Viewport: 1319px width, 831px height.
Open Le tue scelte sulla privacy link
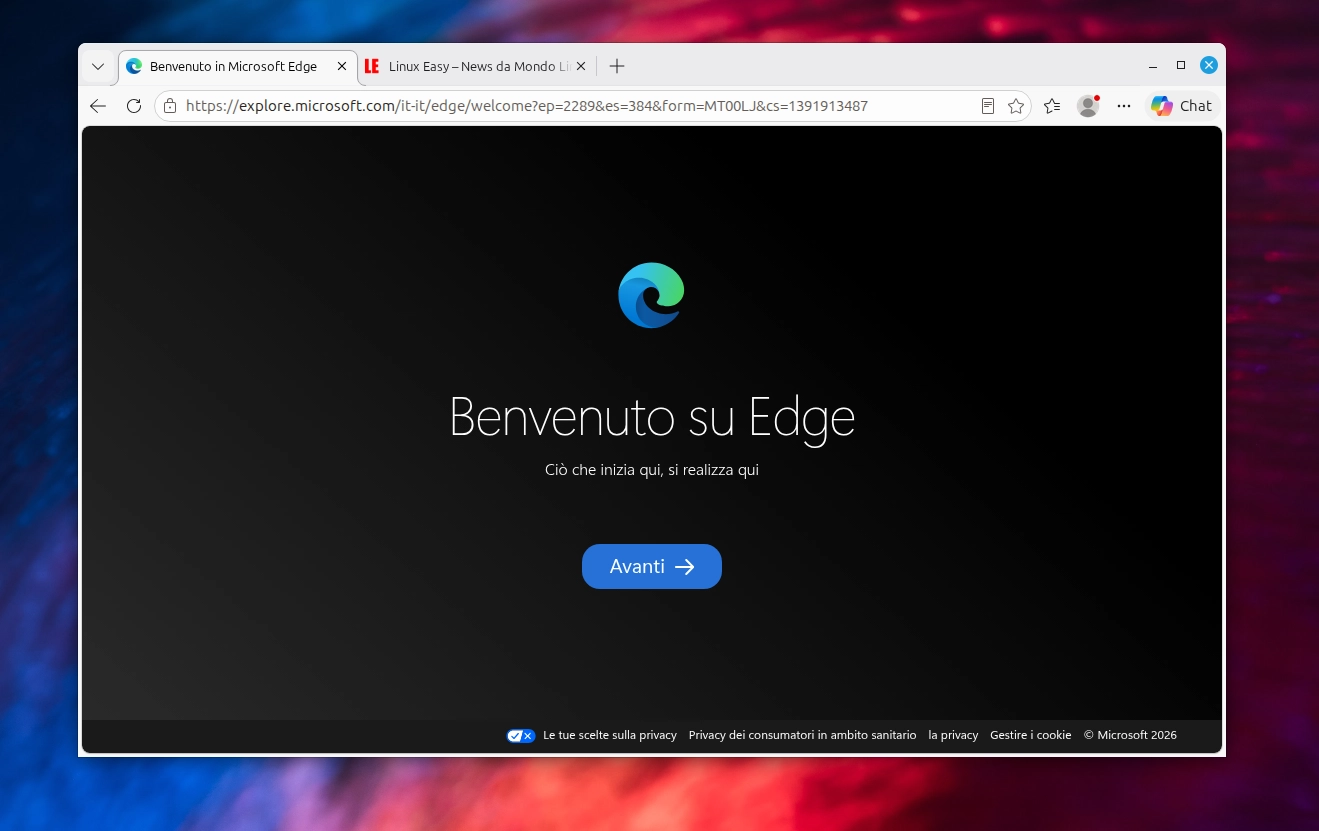coord(610,735)
